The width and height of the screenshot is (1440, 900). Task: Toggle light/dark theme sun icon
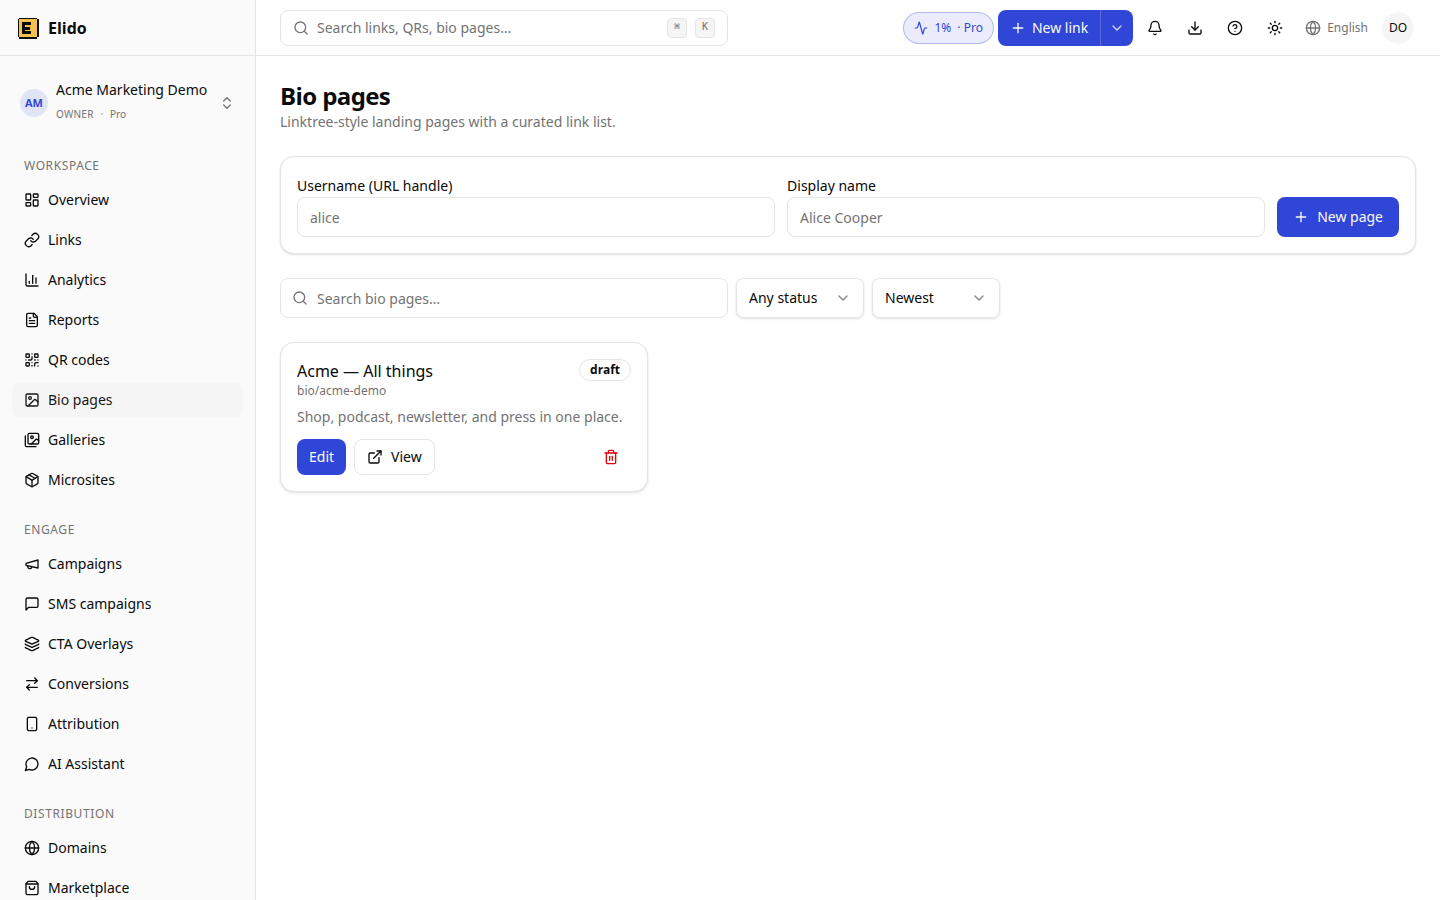pos(1275,28)
